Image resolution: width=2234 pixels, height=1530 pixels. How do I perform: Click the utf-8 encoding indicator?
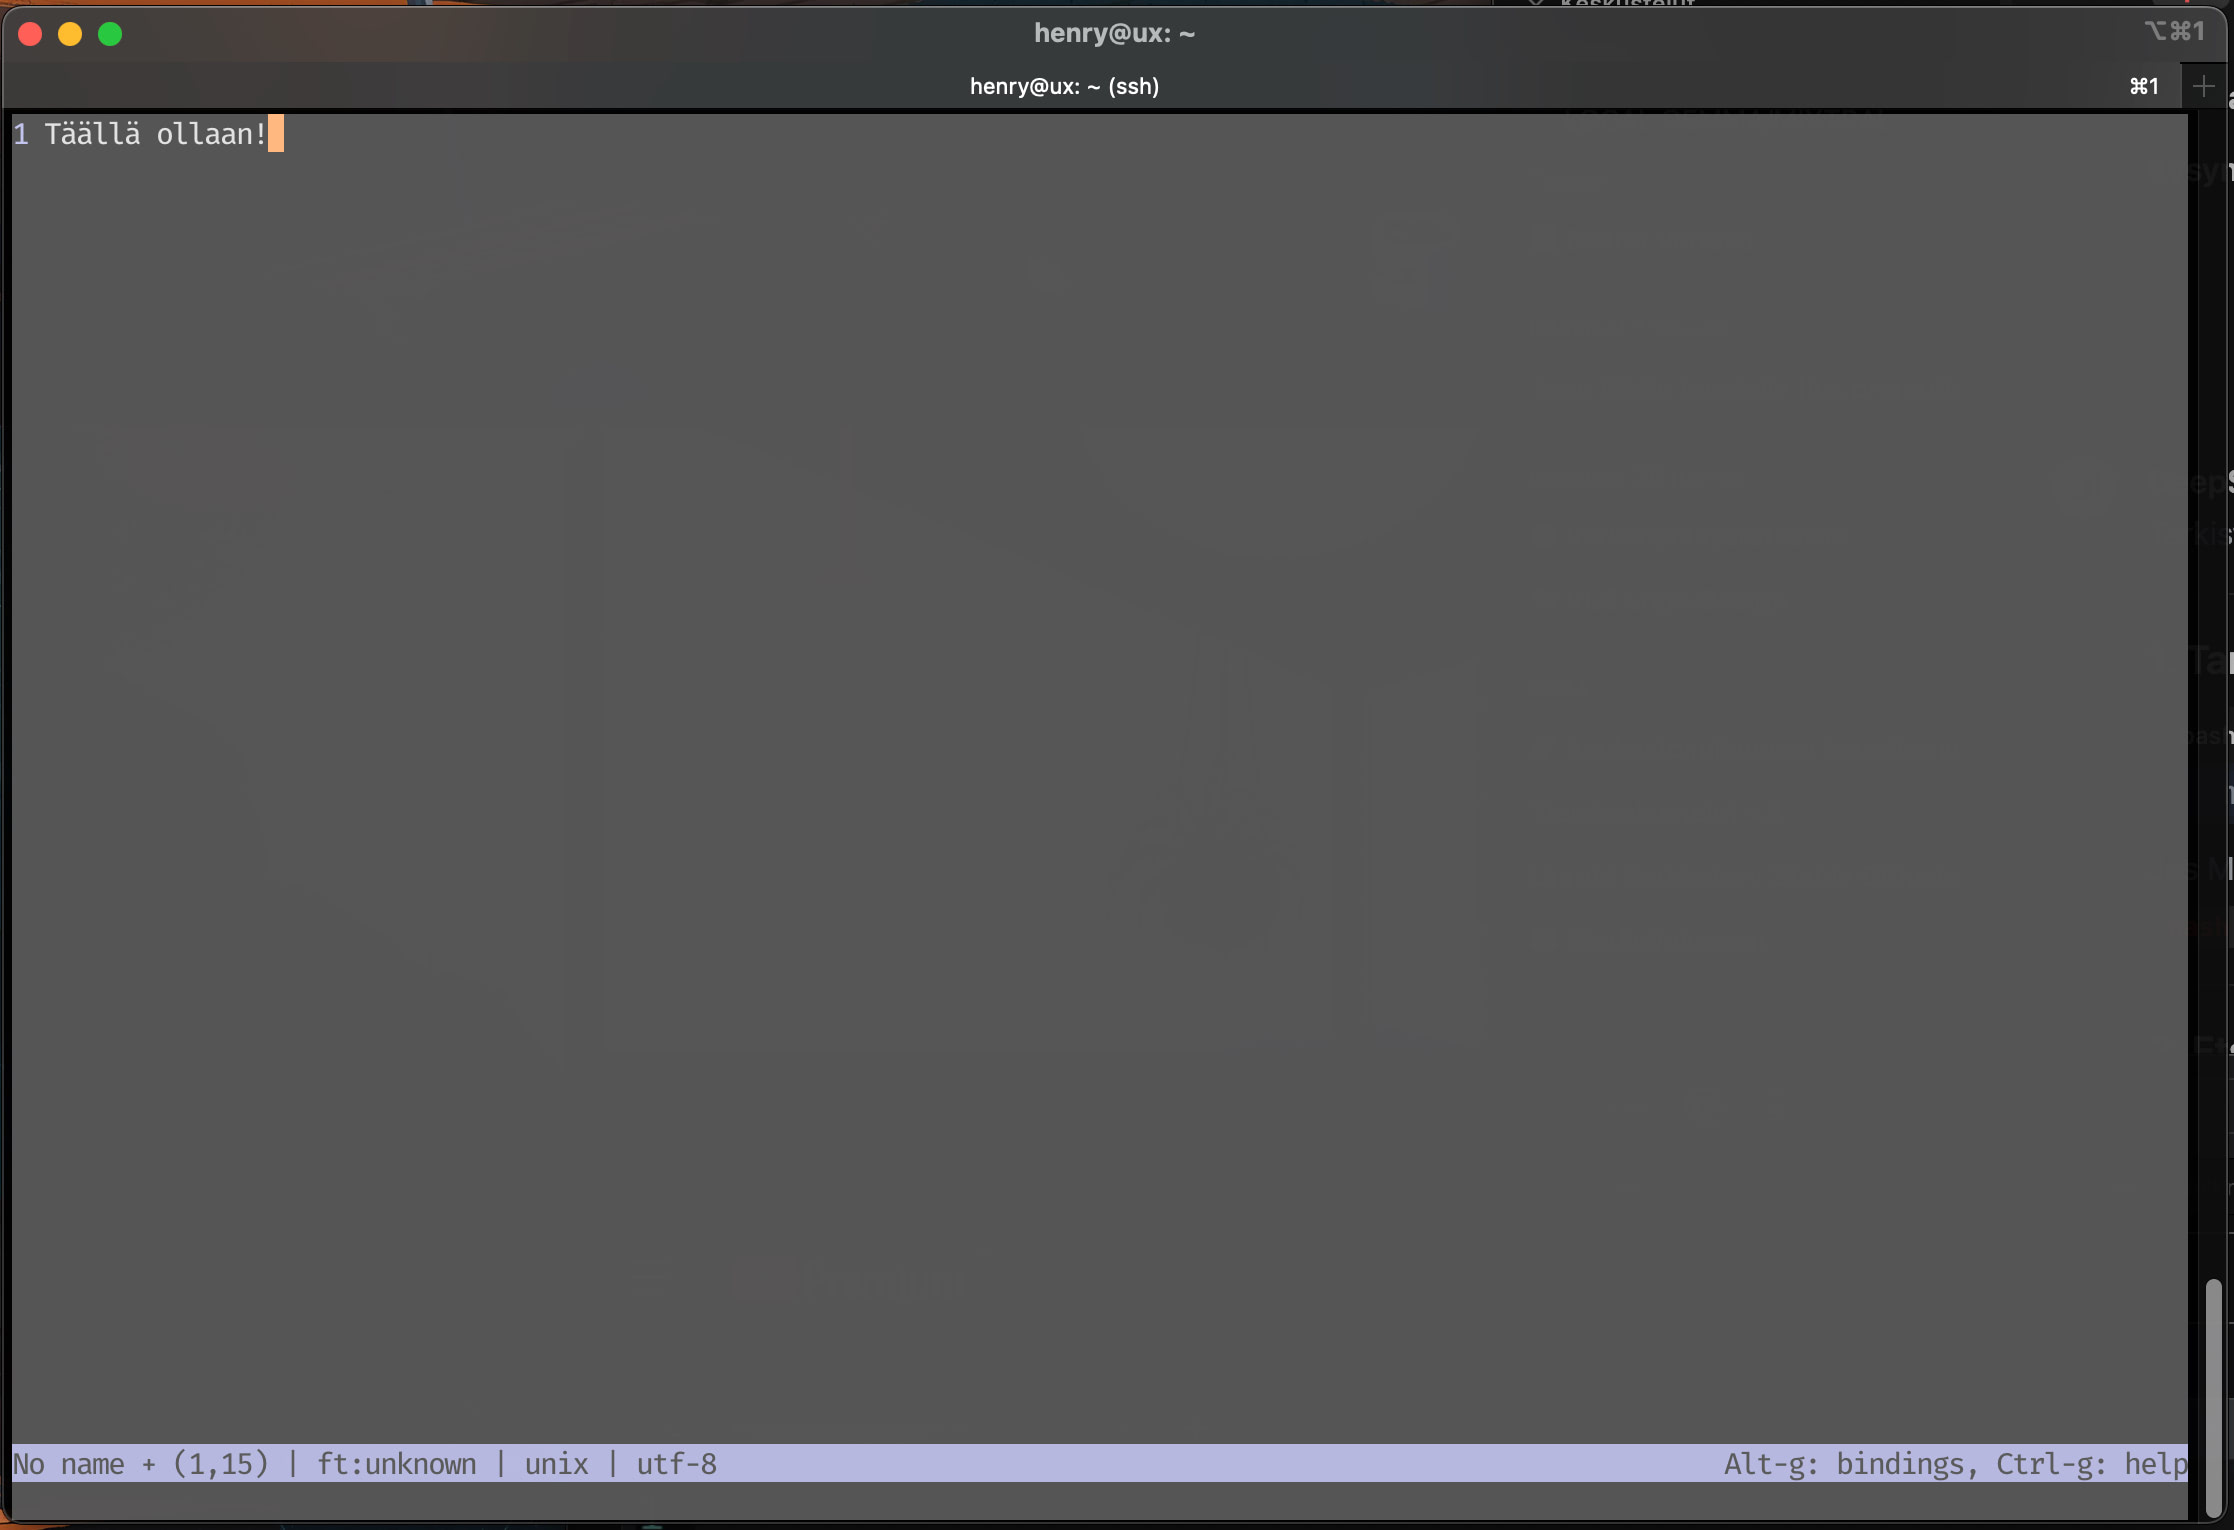coord(676,1464)
